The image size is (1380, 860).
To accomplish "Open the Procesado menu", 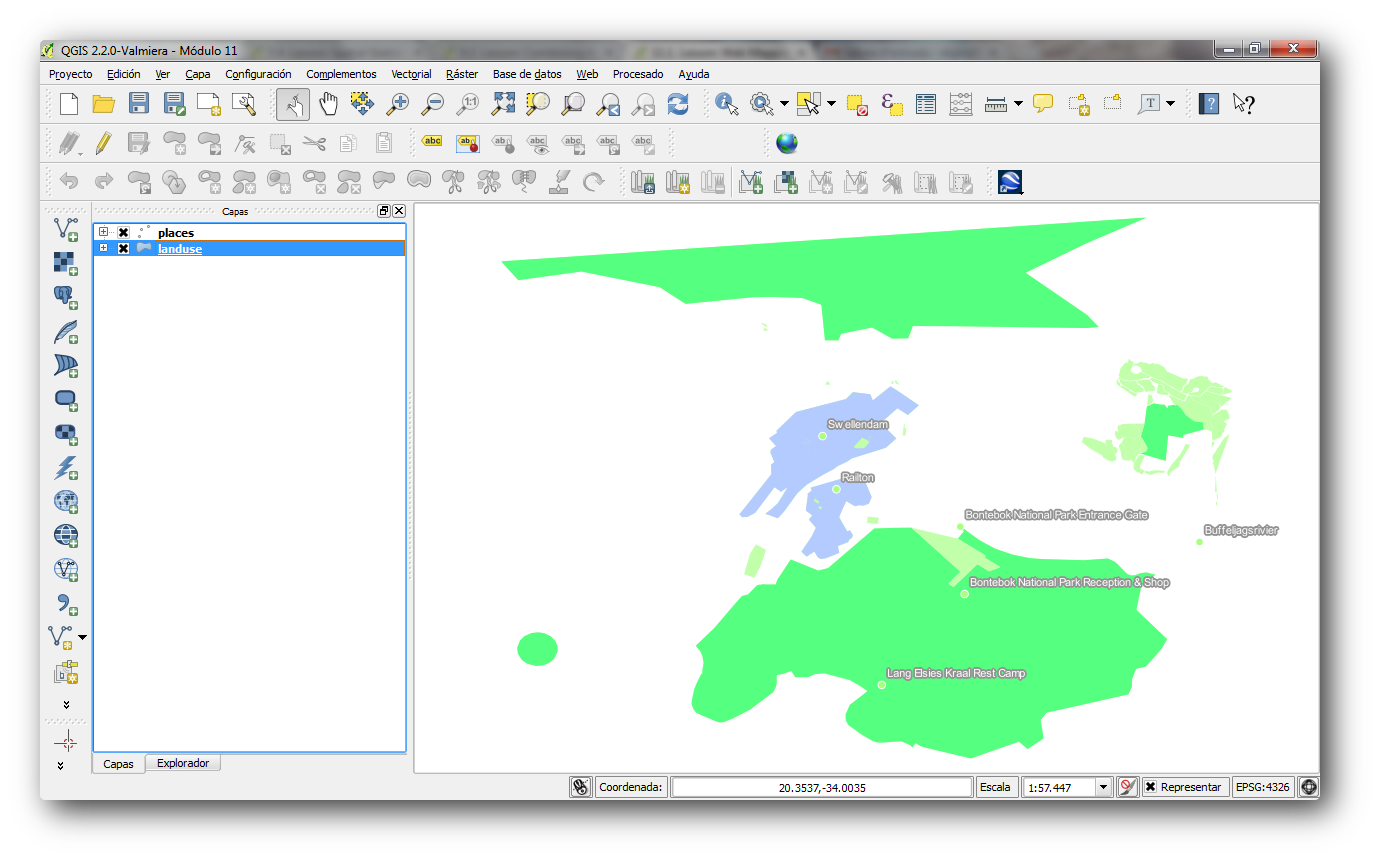I will [x=638, y=74].
